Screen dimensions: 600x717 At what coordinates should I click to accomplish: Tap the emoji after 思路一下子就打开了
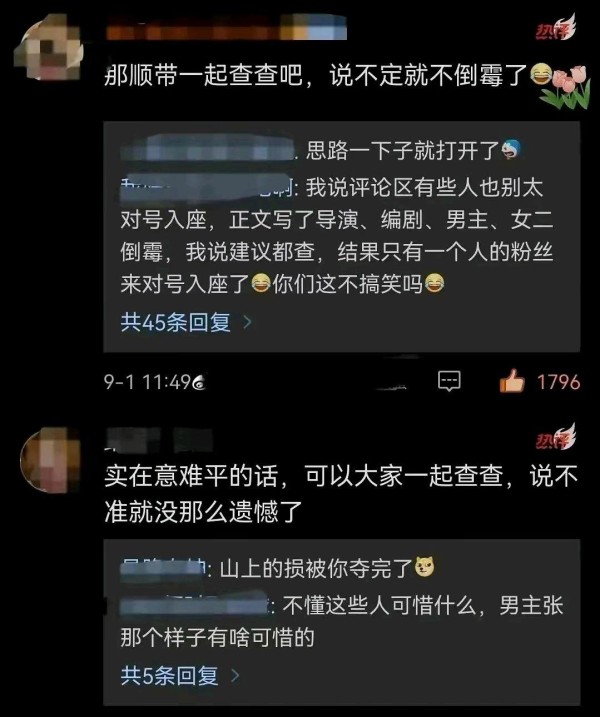(511, 150)
